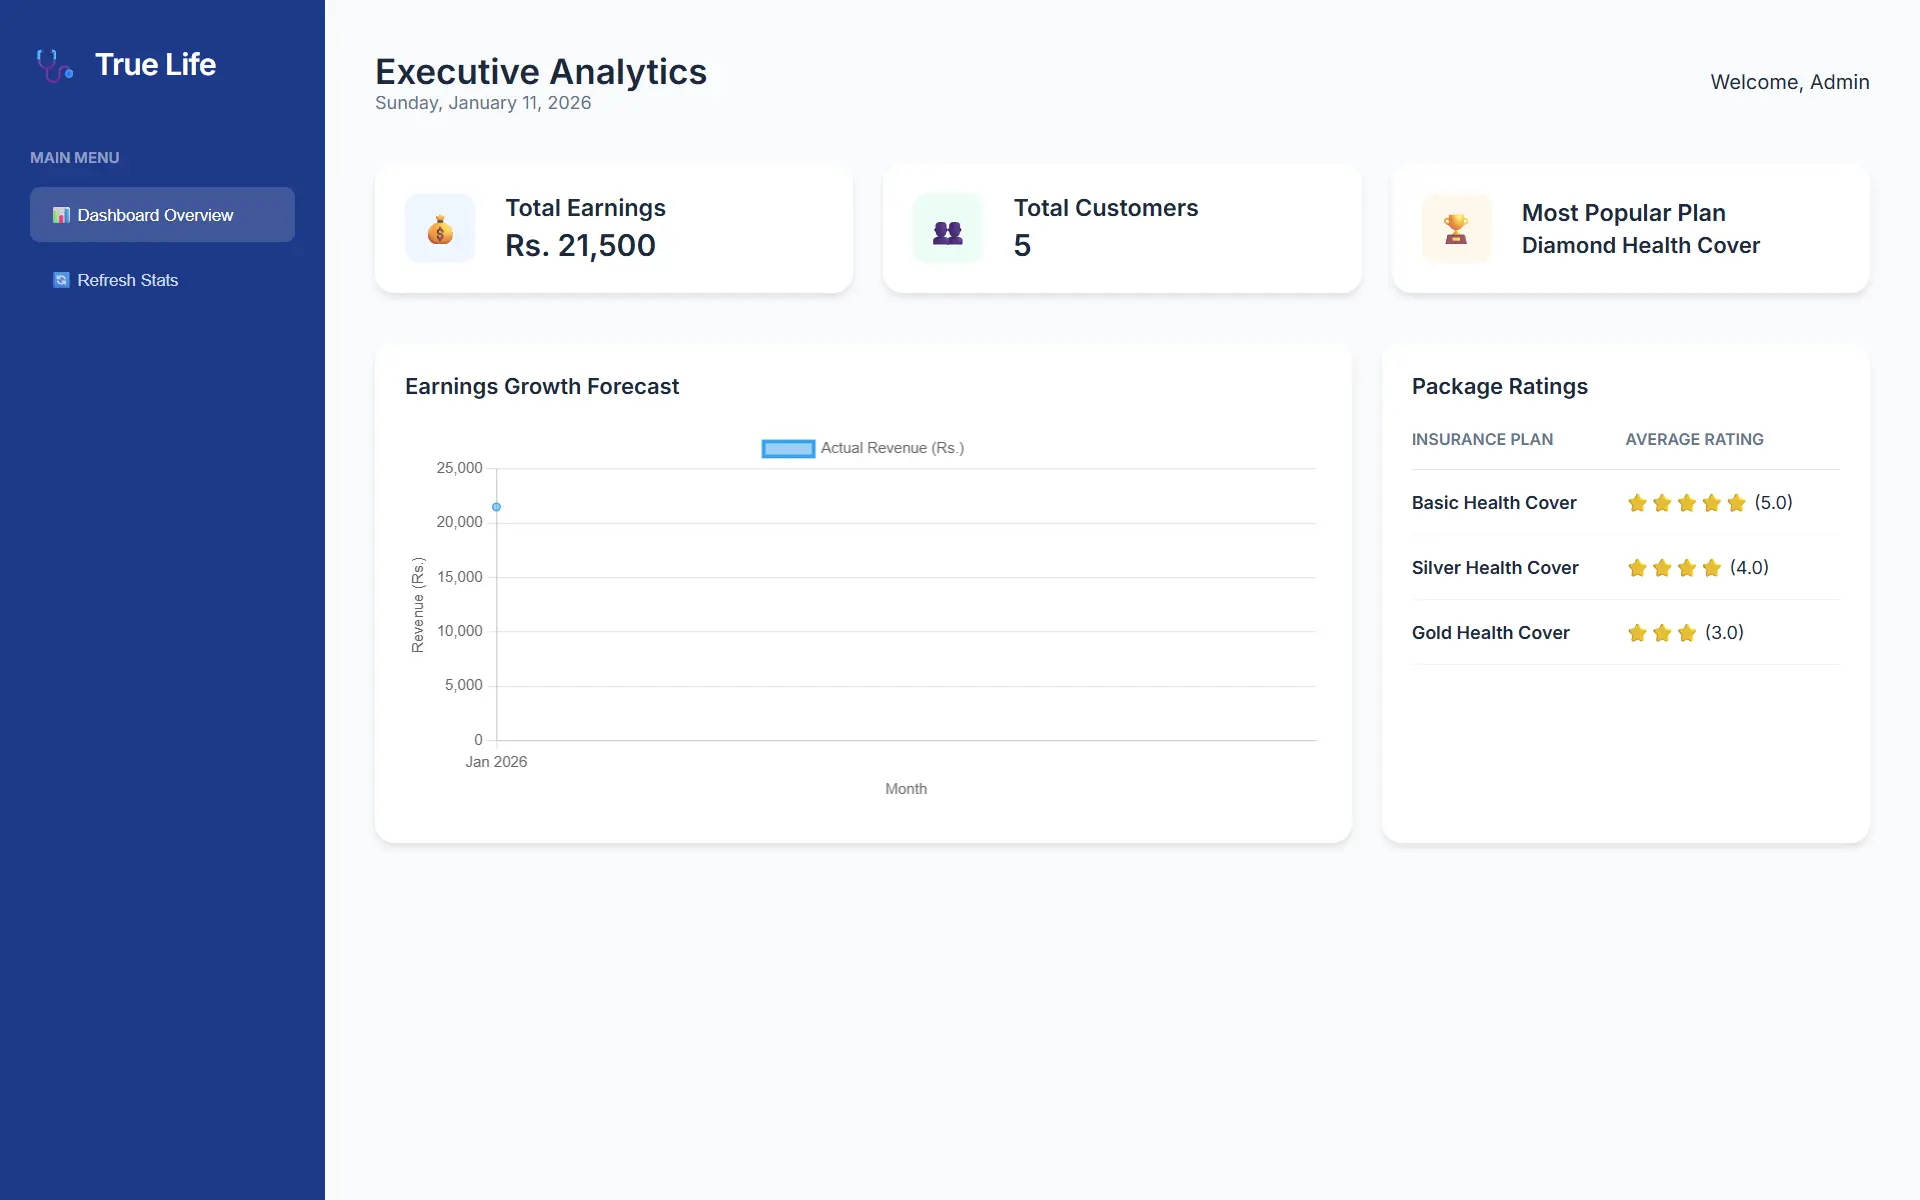Click the Dashboard Overview chart icon
The width and height of the screenshot is (1920, 1200).
coord(61,215)
